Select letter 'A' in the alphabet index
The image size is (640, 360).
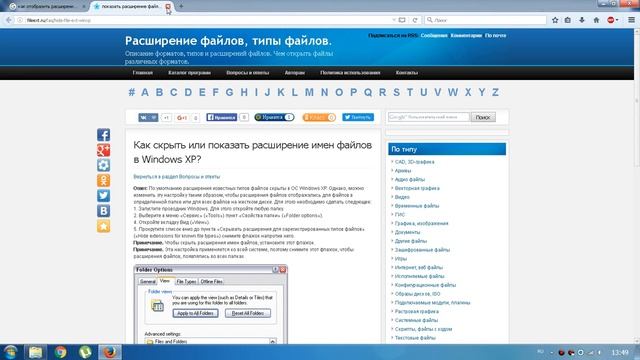click(x=145, y=92)
